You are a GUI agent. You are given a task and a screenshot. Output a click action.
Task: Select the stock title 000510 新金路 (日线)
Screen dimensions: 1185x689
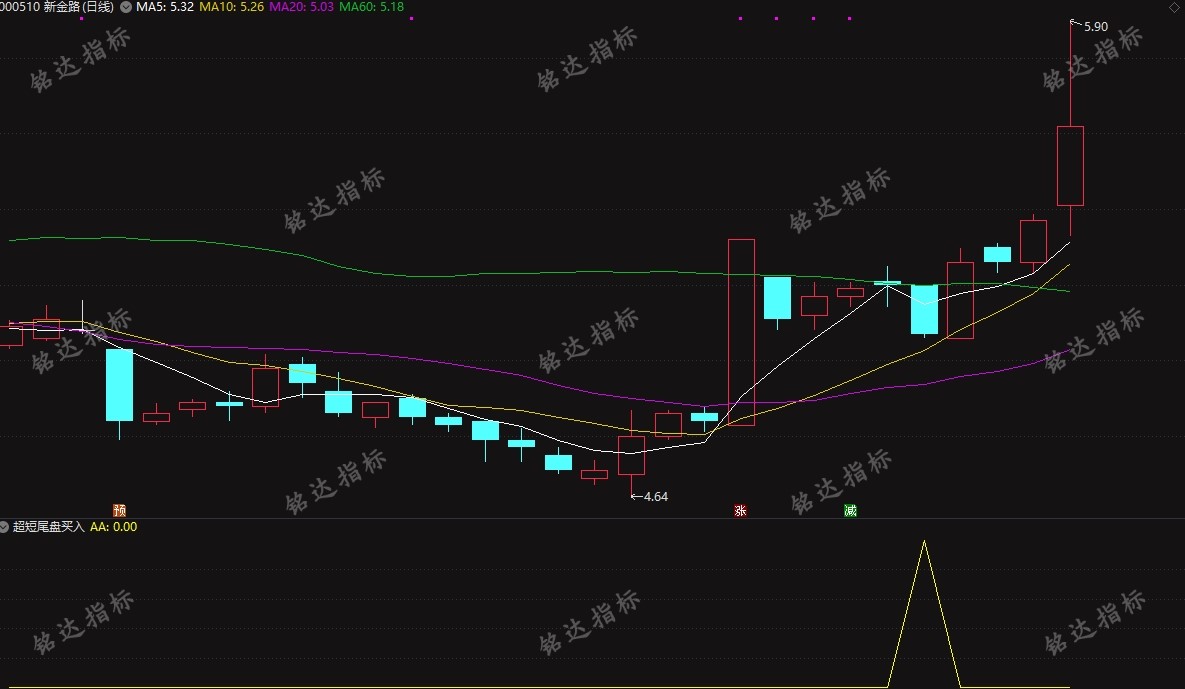[x=57, y=7]
